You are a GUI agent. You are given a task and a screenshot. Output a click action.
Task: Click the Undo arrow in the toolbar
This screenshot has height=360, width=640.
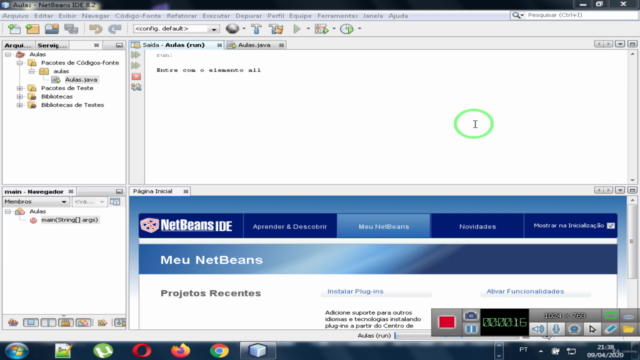click(x=96, y=29)
